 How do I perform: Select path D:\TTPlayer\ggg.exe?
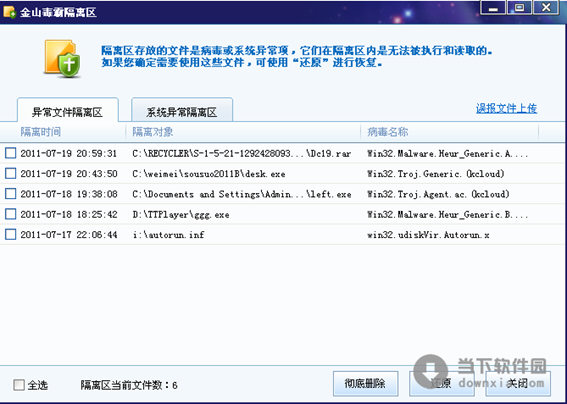pos(181,214)
